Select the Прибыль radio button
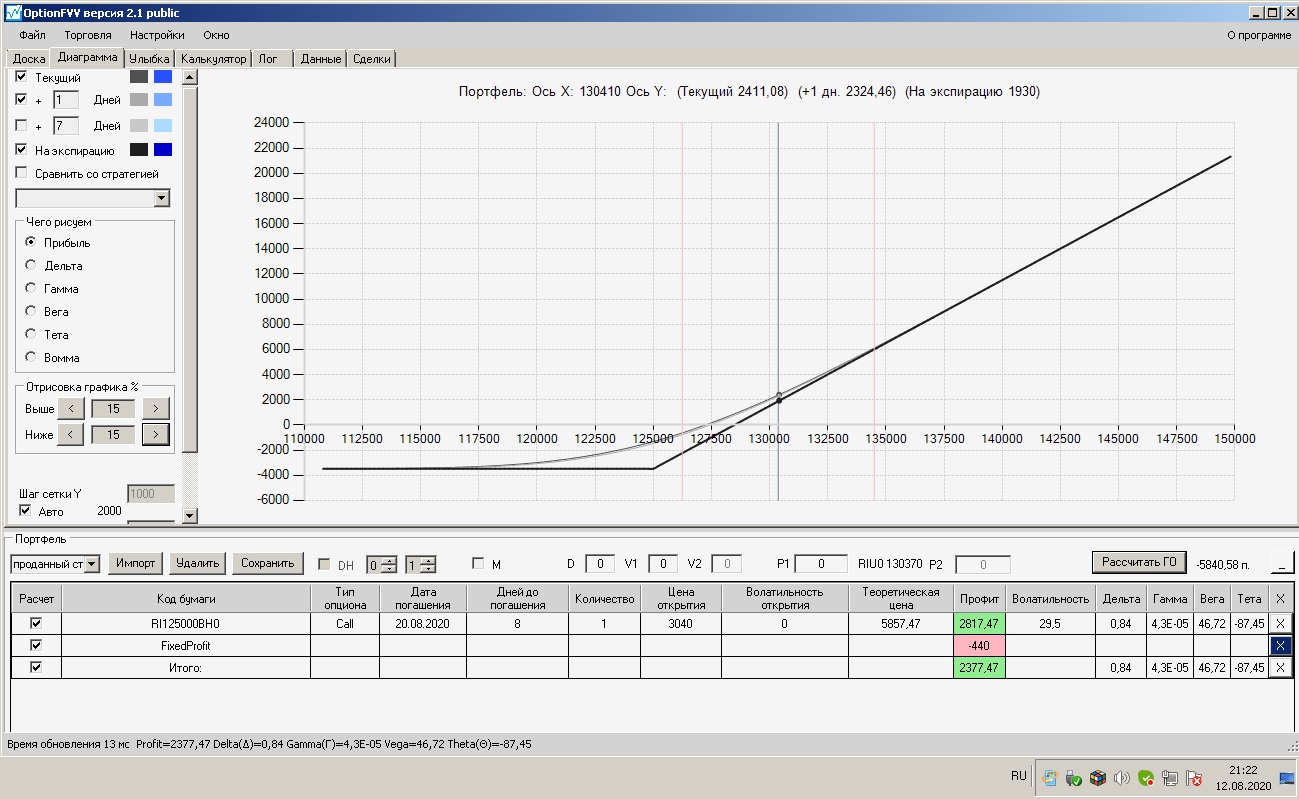The image size is (1299, 799). [x=31, y=242]
